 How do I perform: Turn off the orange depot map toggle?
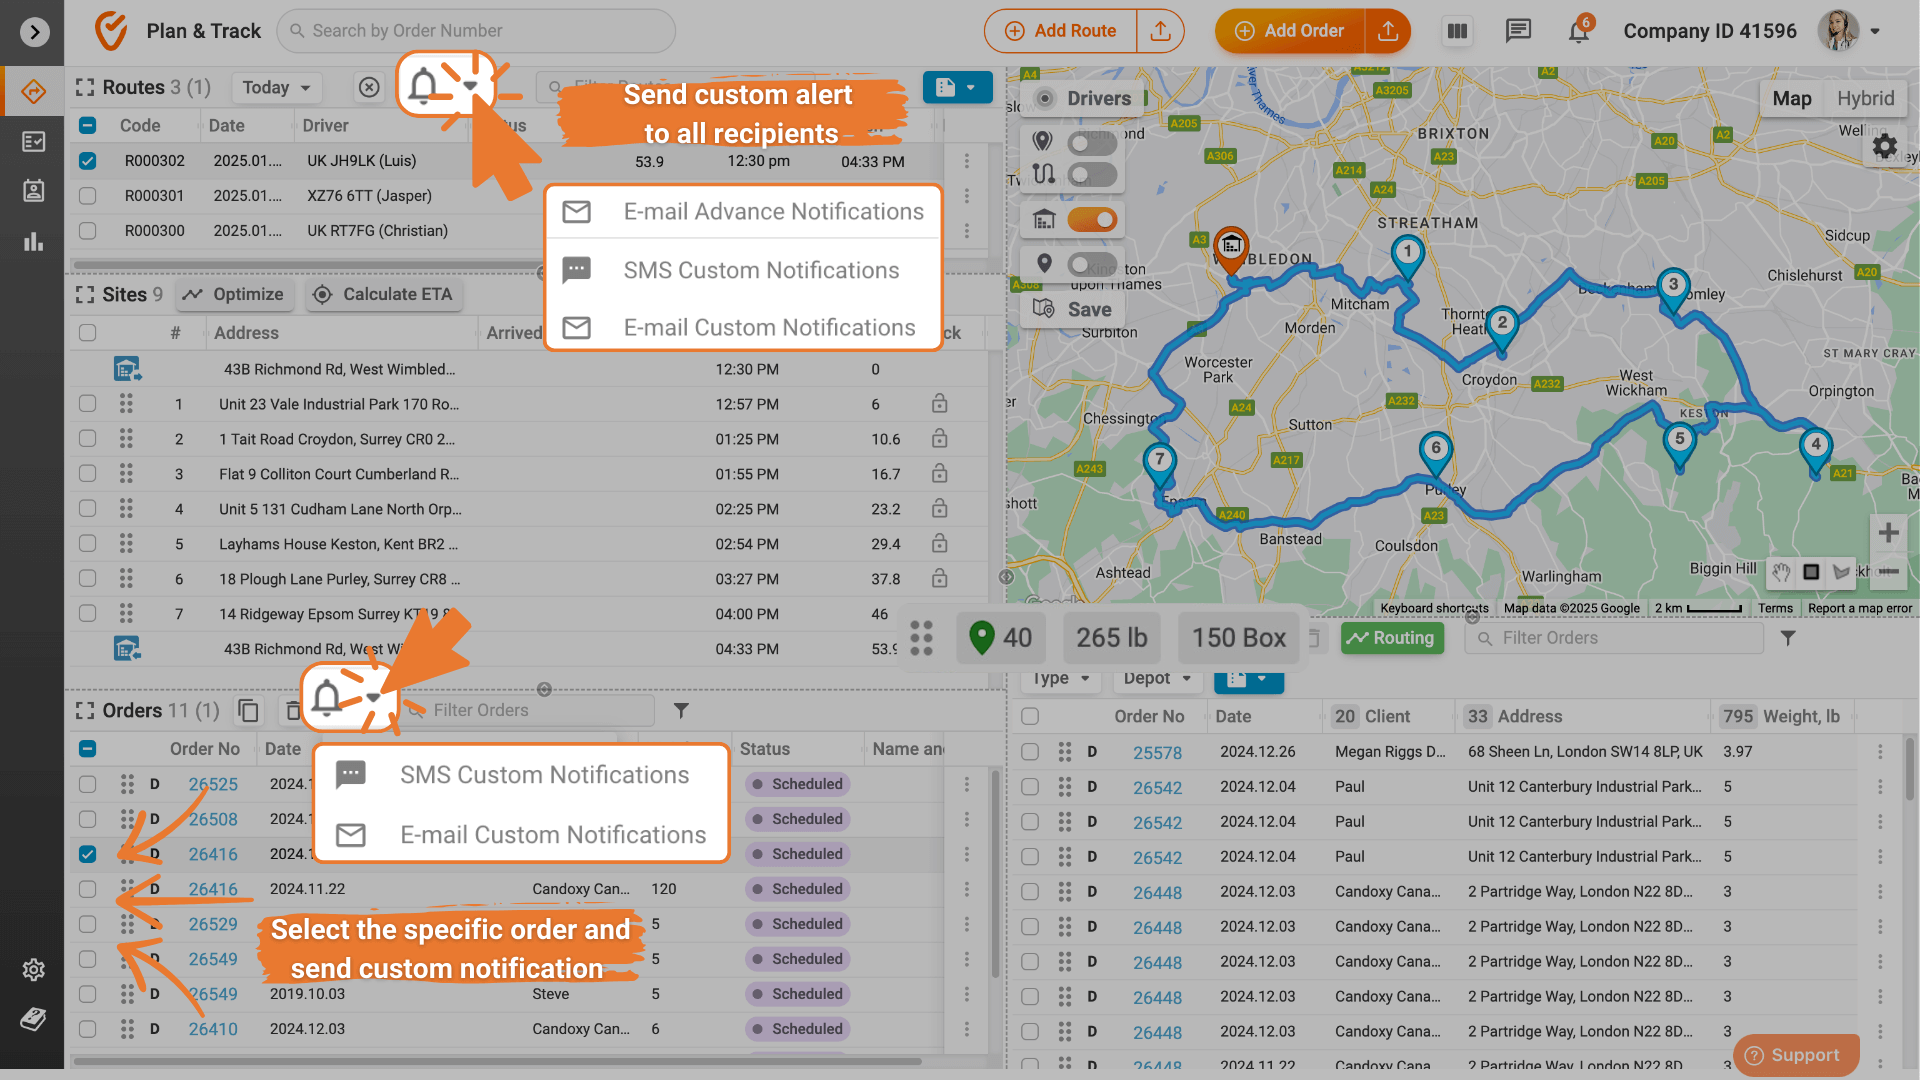click(1092, 219)
